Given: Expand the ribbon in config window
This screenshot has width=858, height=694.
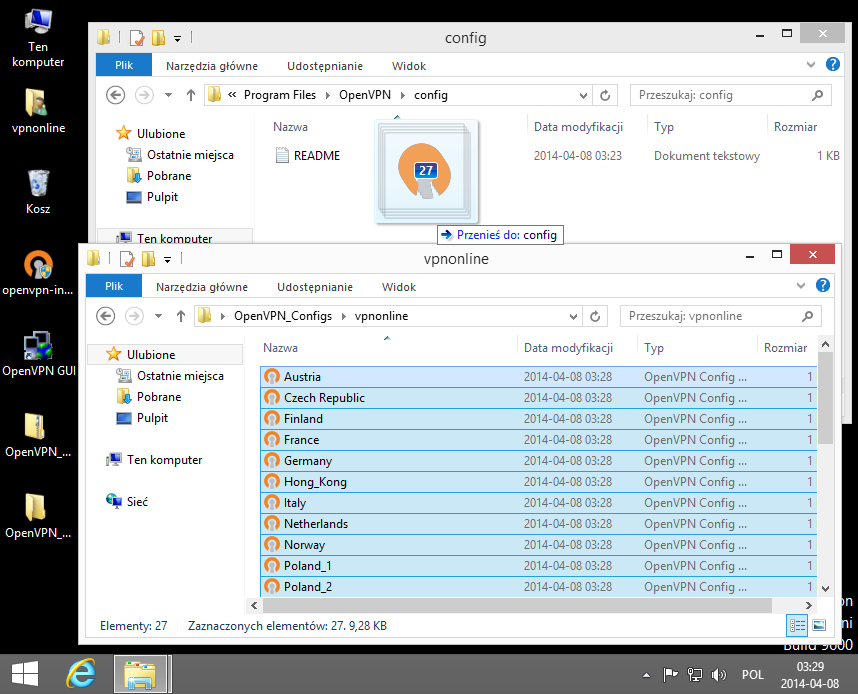Looking at the screenshot, I should pyautogui.click(x=810, y=65).
